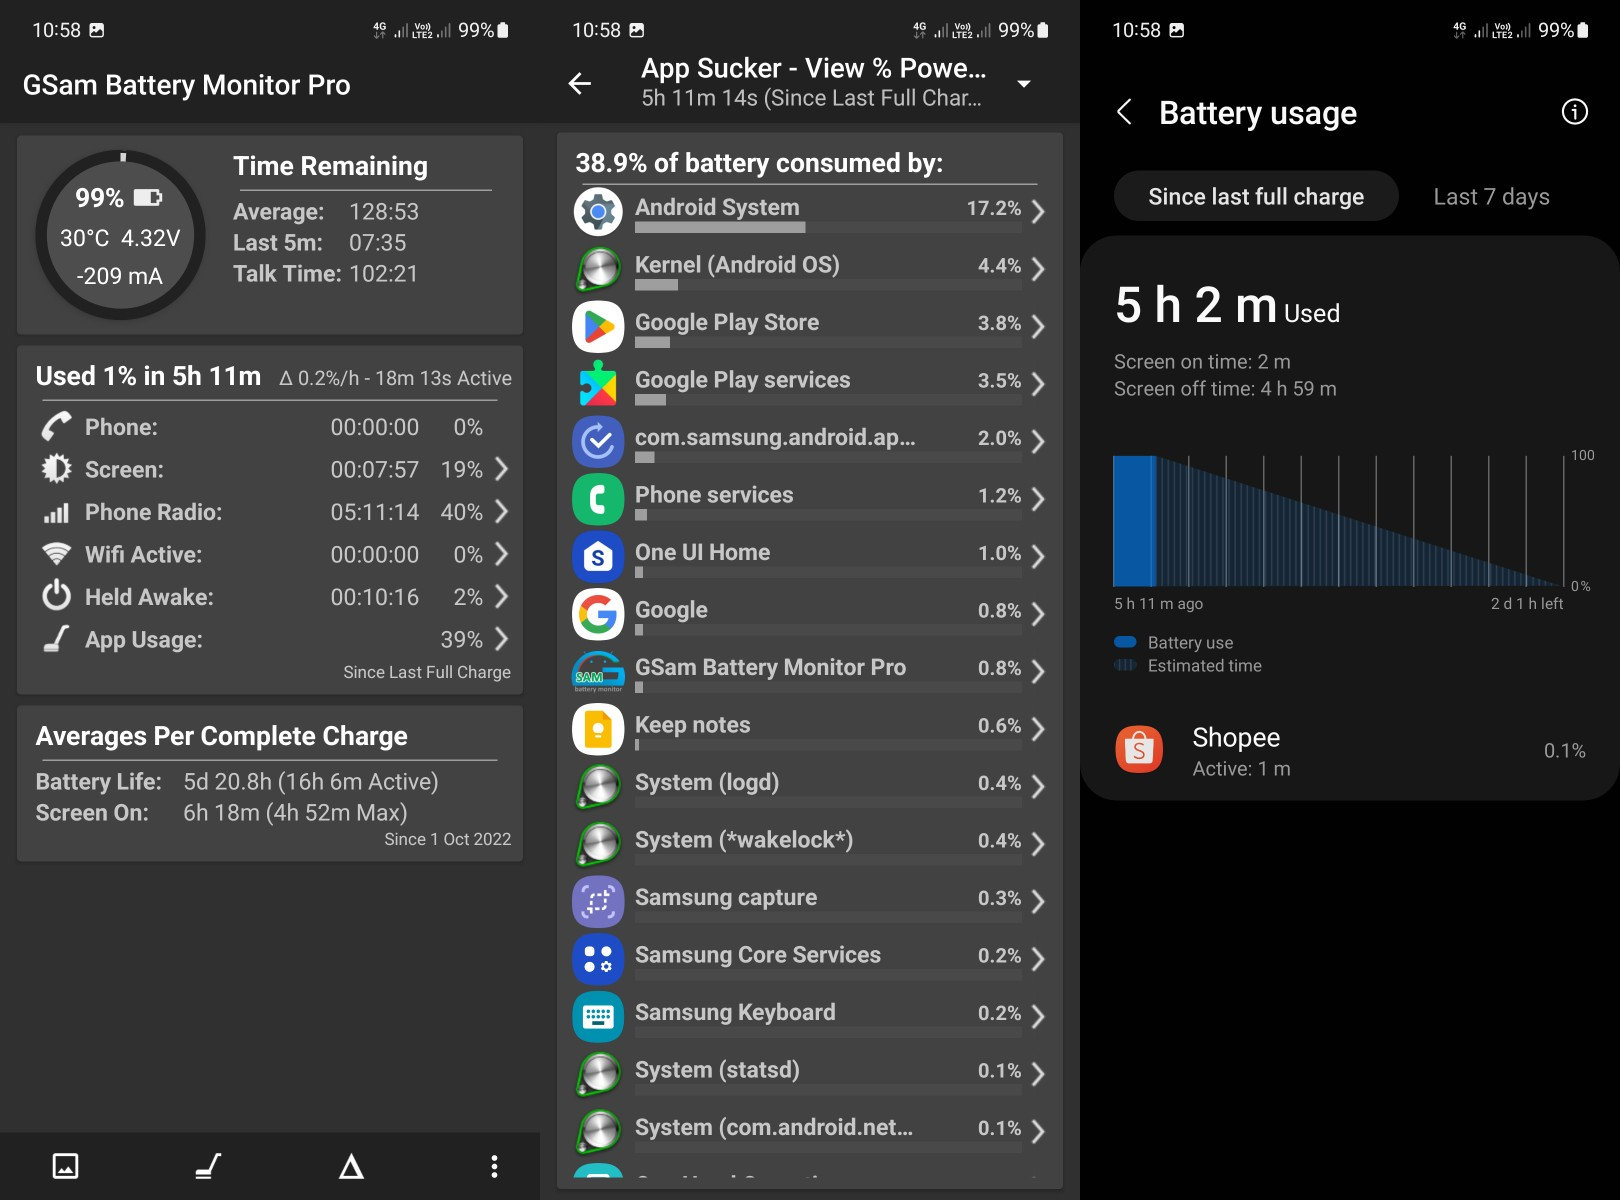Tap the Samsung capture icon
This screenshot has width=1620, height=1200.
coord(598,901)
